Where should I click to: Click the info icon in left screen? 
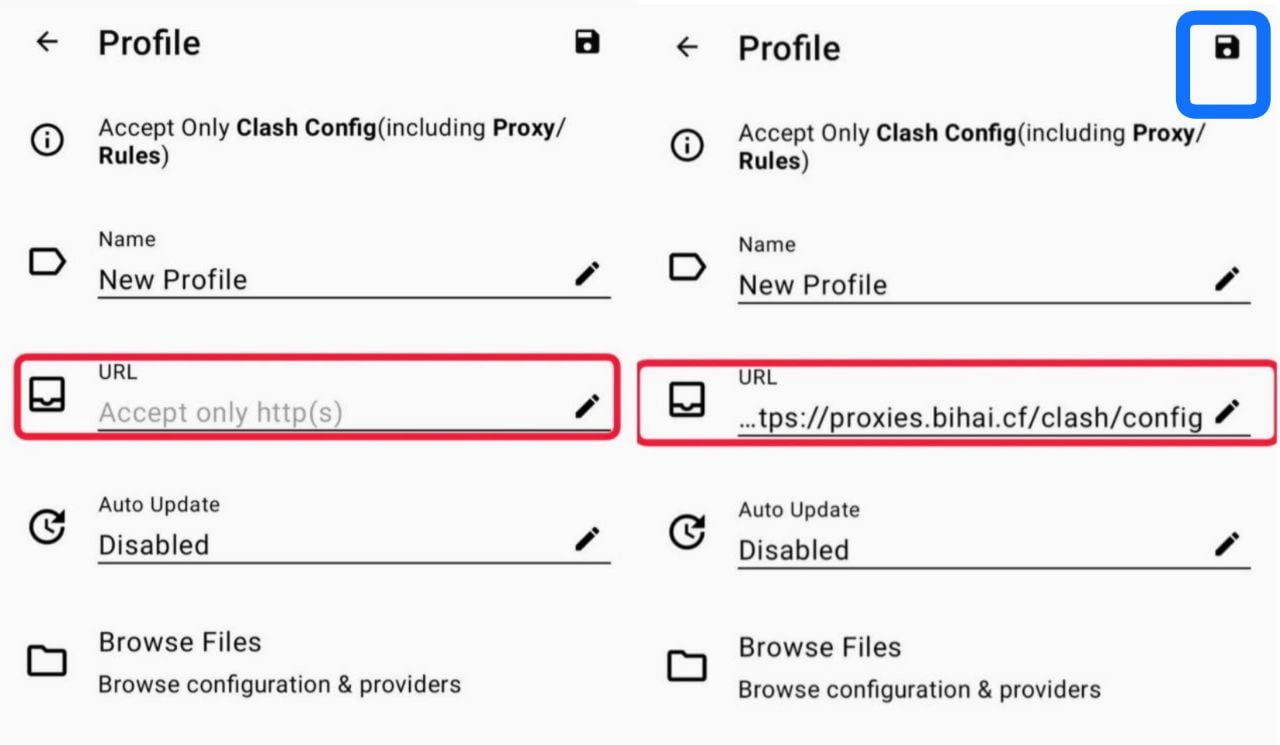(47, 141)
